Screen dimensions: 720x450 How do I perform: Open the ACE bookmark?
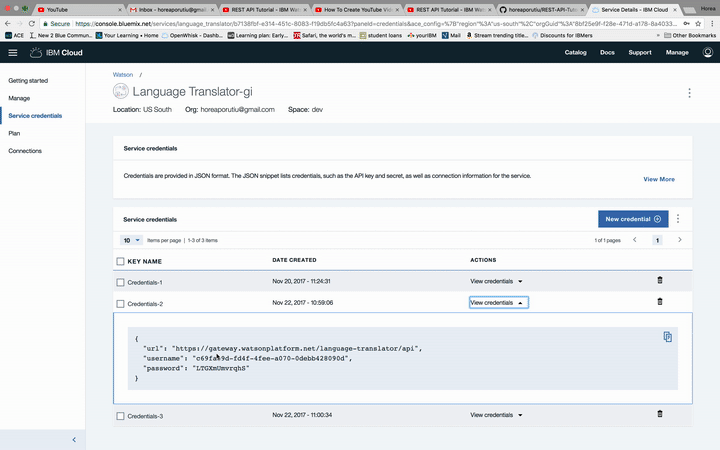[x=14, y=35]
